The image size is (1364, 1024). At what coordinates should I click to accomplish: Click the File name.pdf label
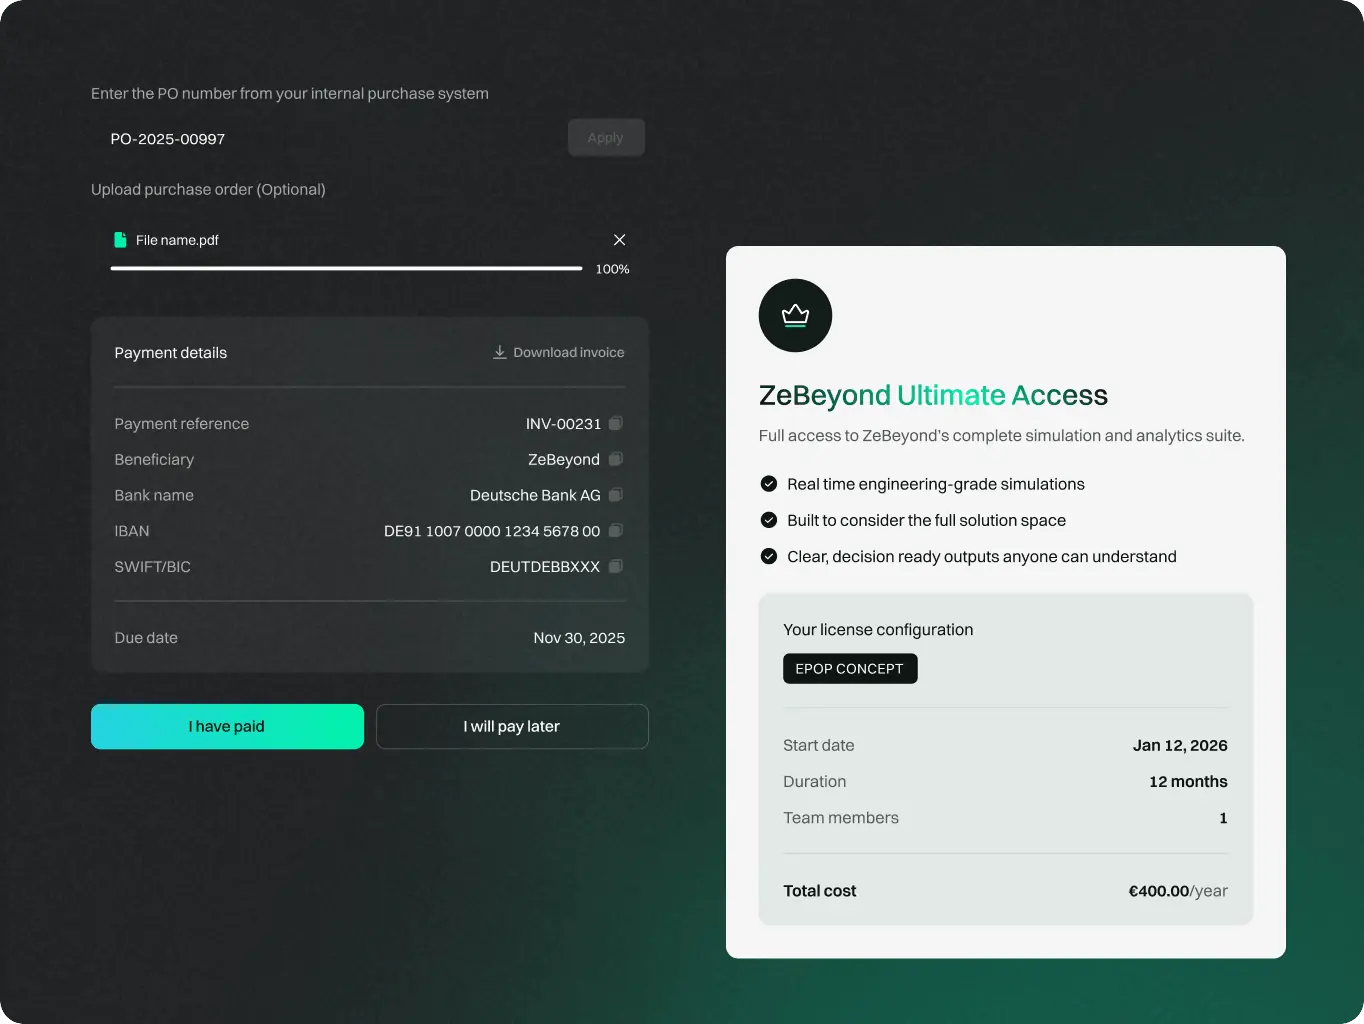tap(177, 240)
